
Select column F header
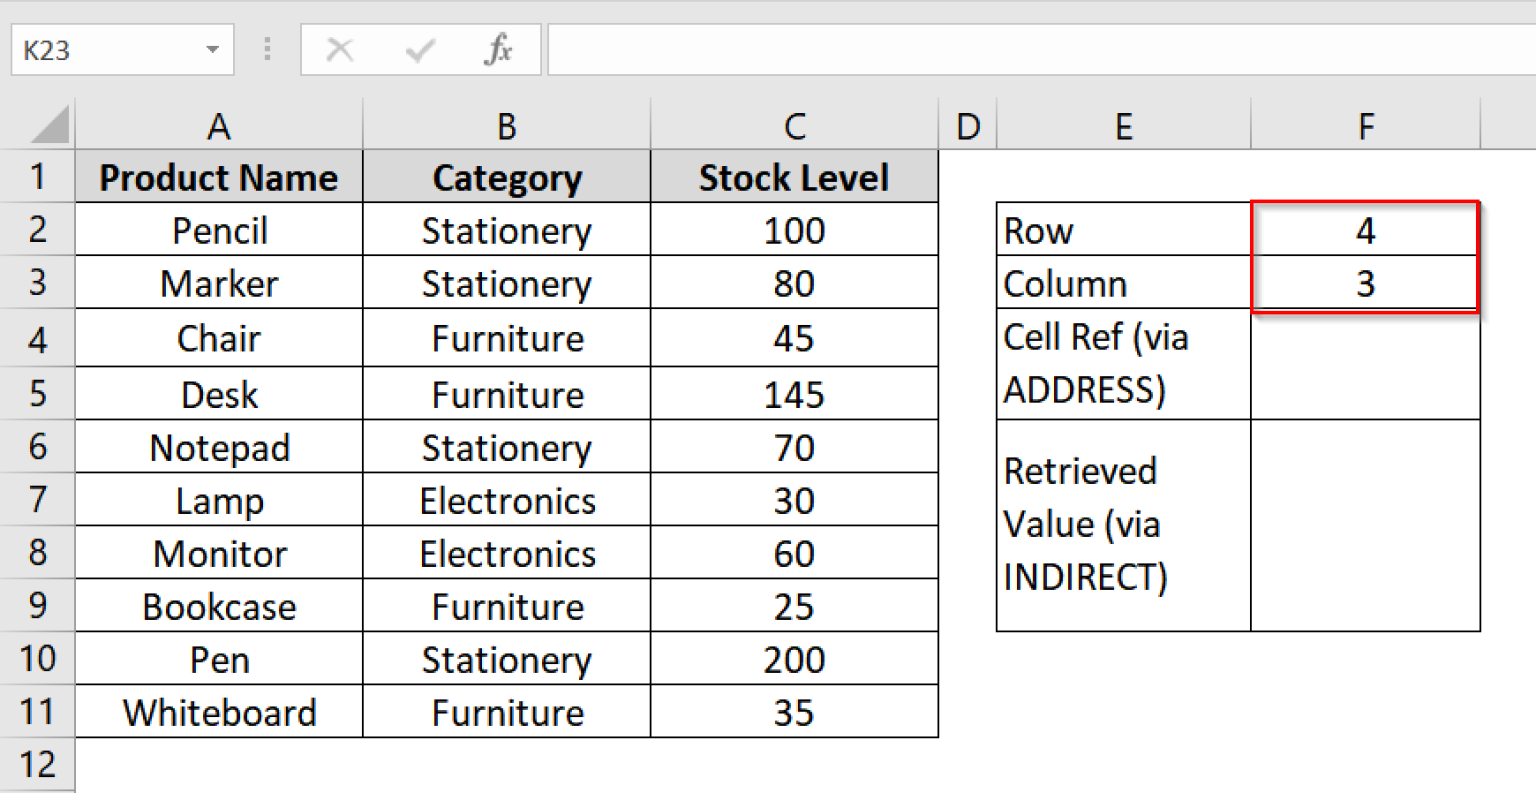(x=1365, y=124)
